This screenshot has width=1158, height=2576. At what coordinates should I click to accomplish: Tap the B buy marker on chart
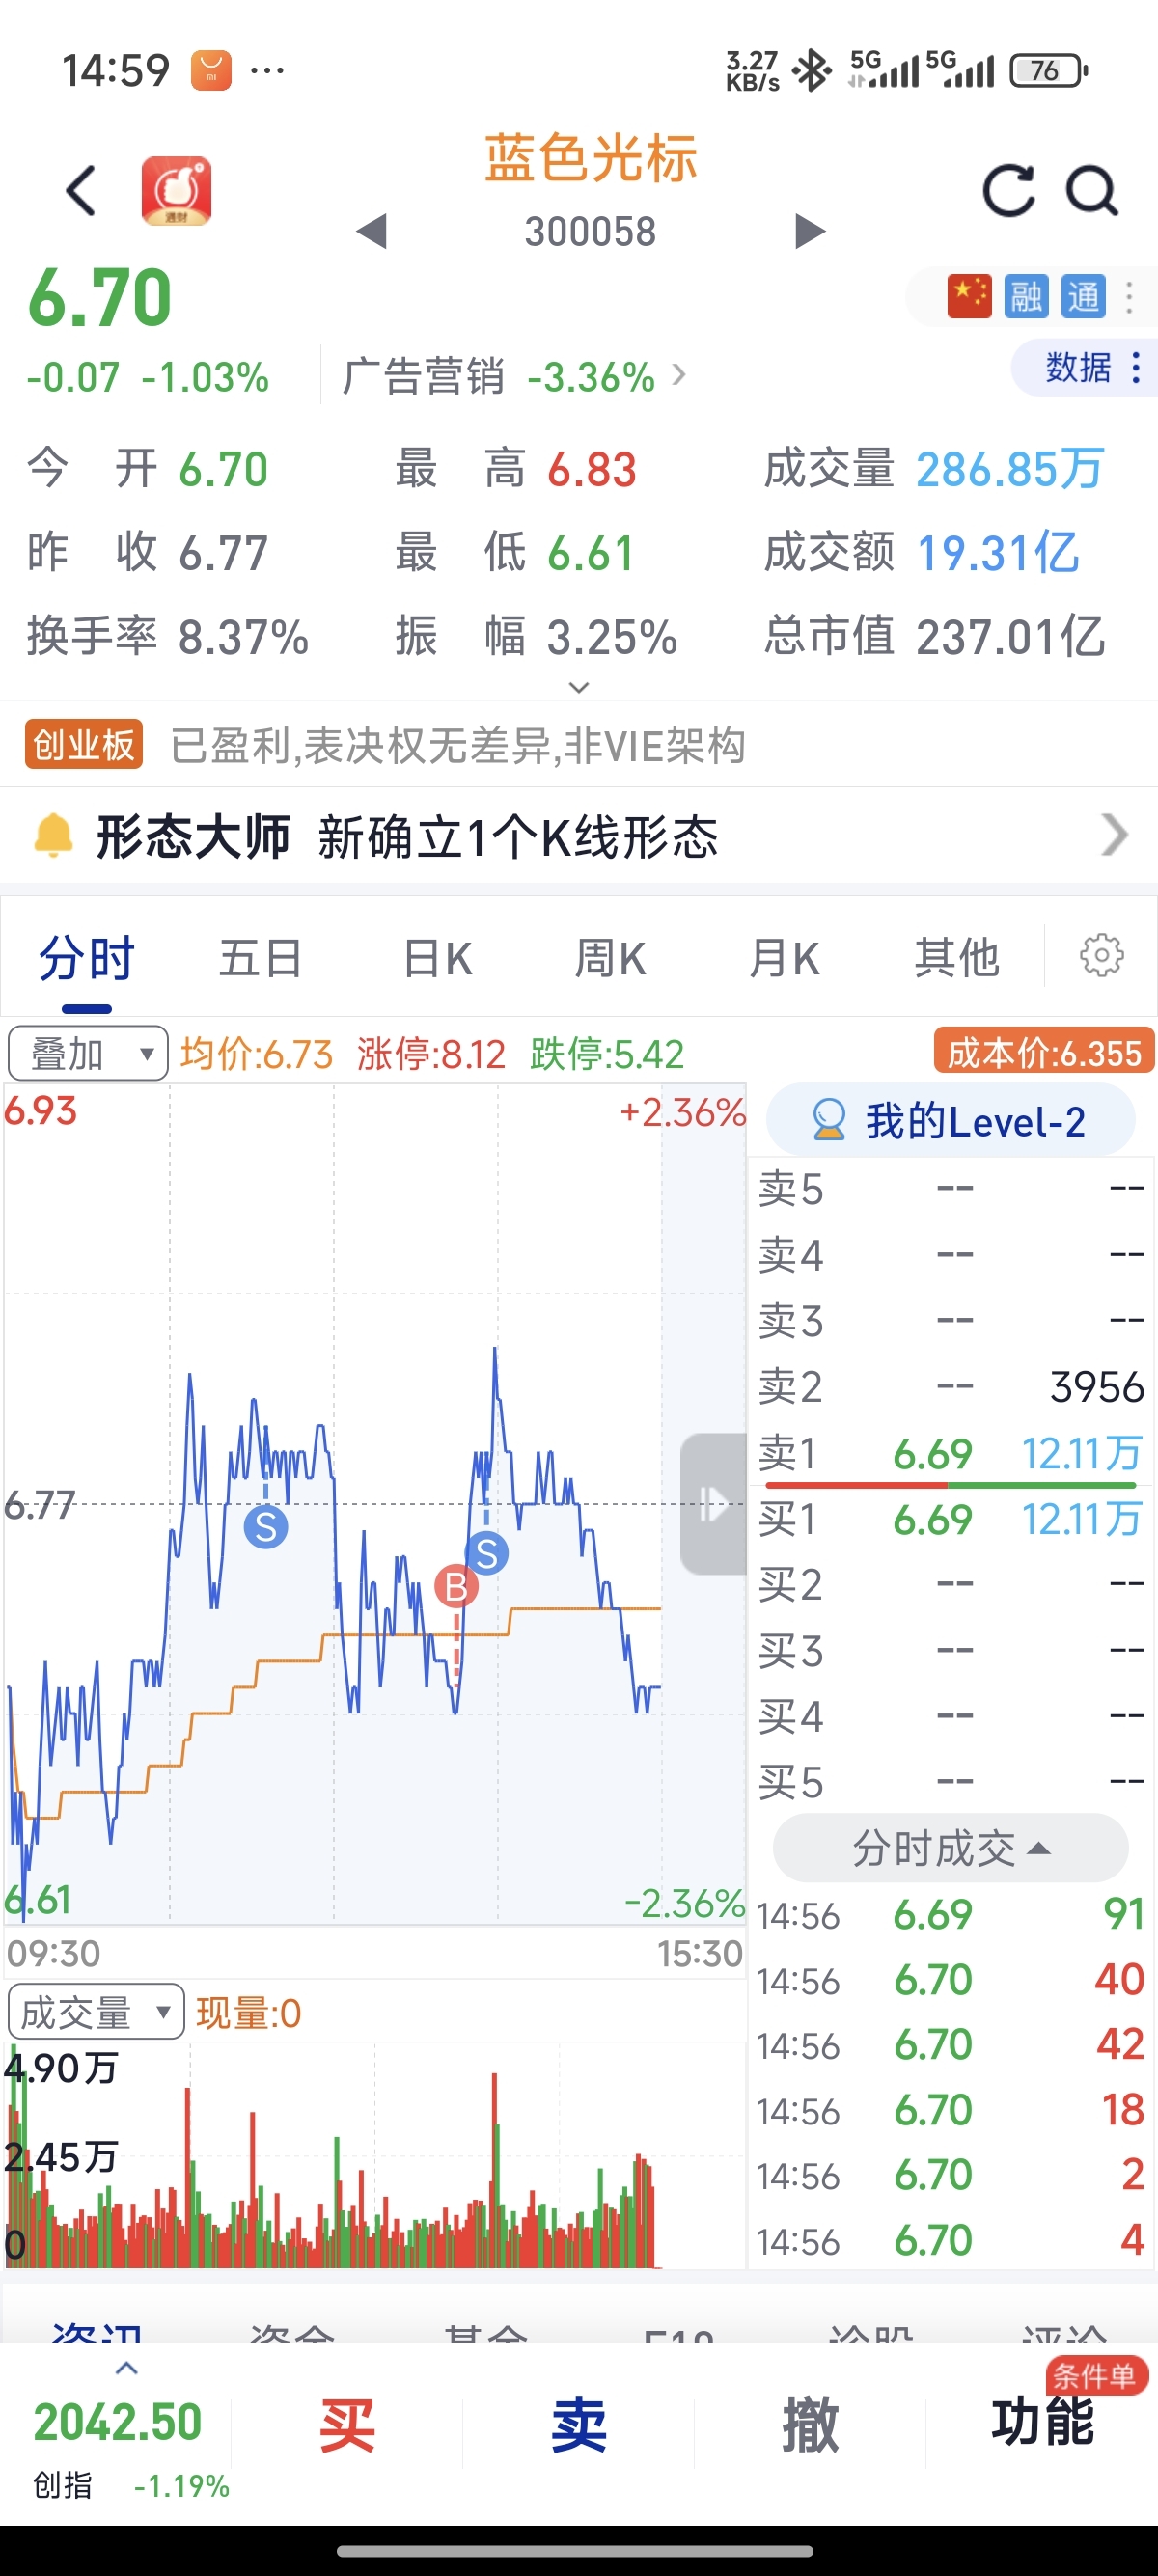(x=456, y=1586)
